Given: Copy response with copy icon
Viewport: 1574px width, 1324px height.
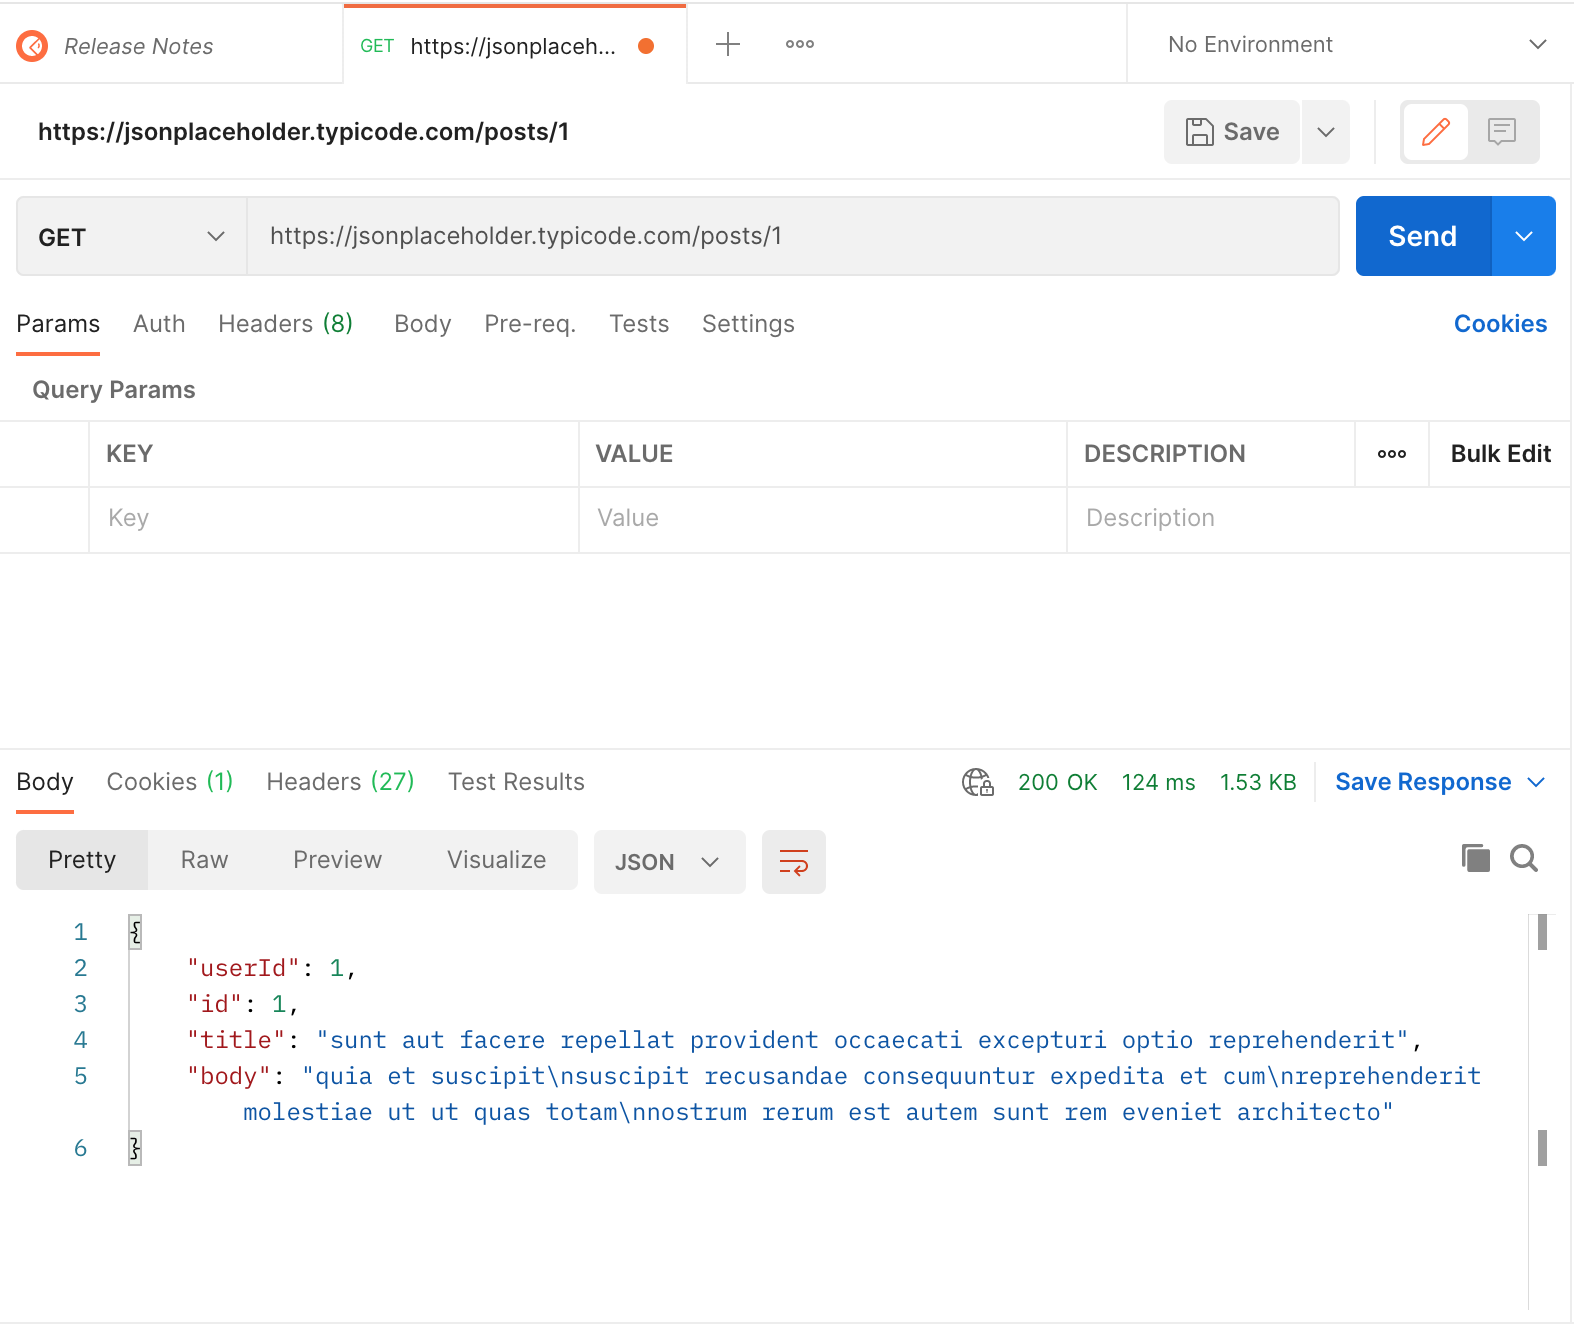Looking at the screenshot, I should pos(1475,858).
